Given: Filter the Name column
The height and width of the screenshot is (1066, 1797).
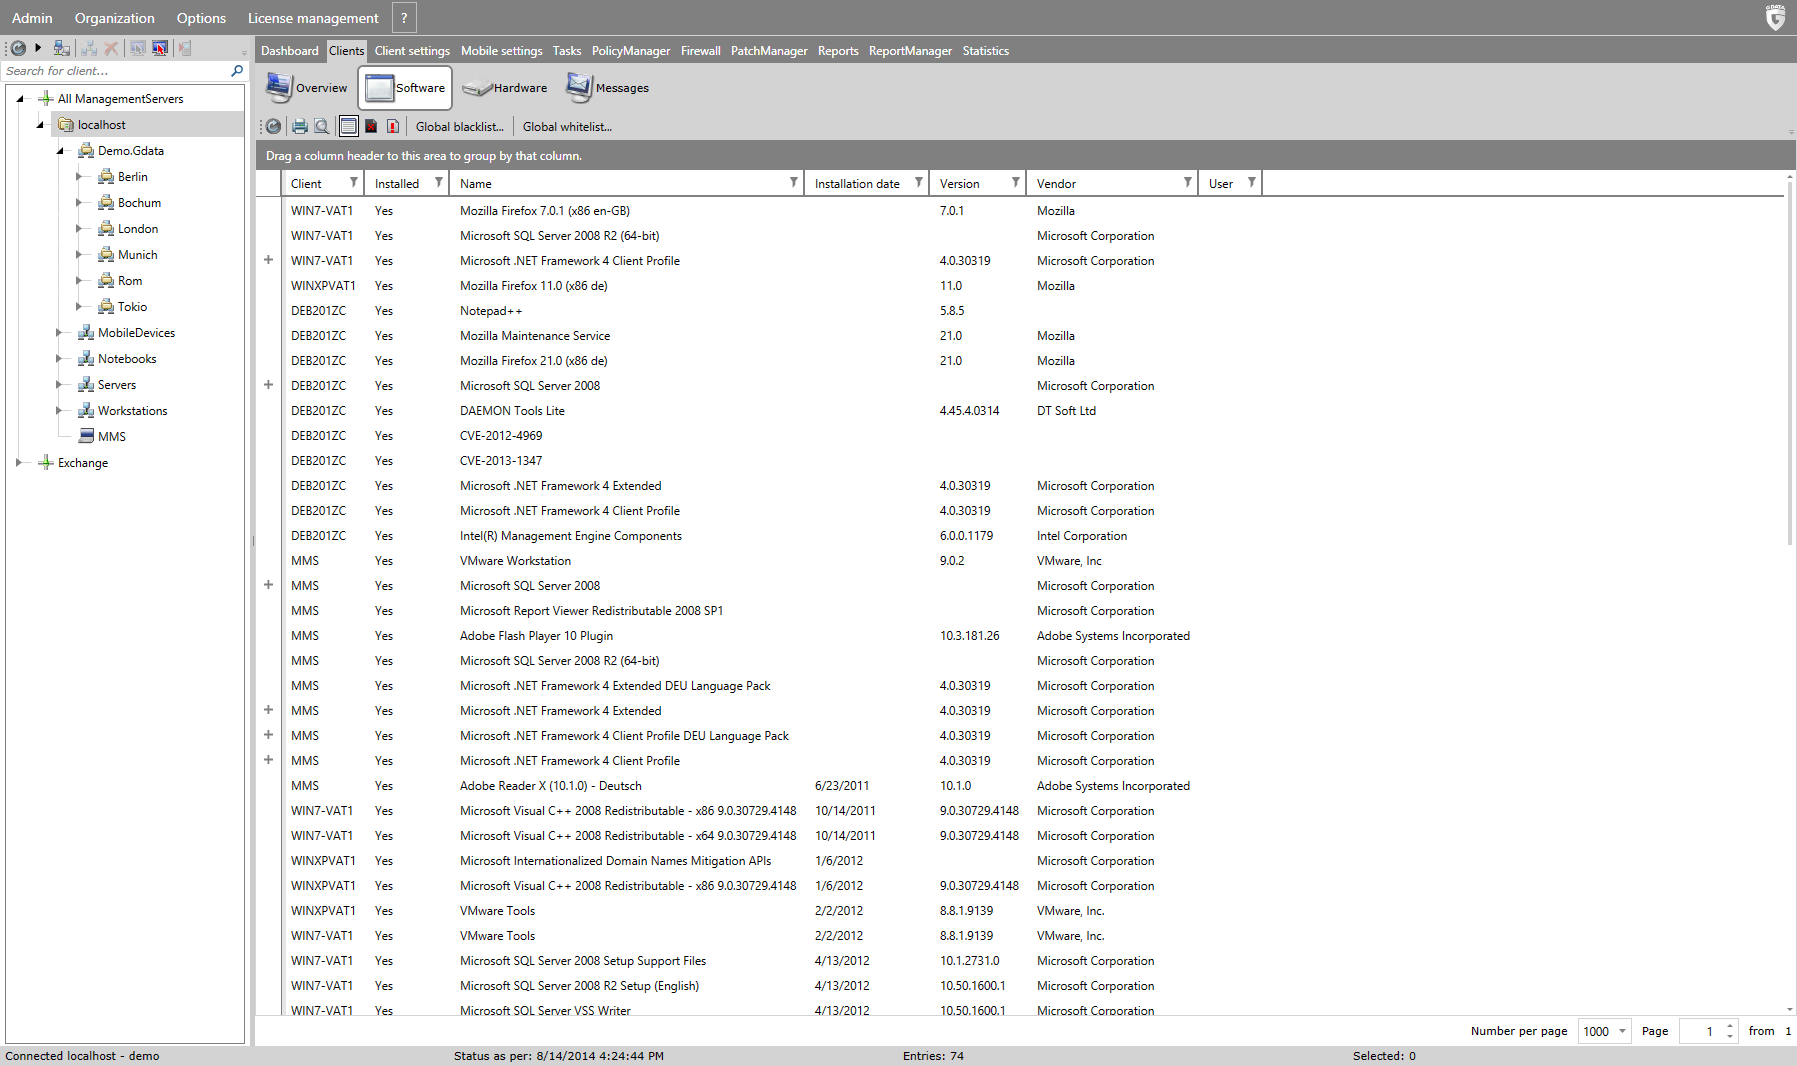Looking at the screenshot, I should (x=793, y=183).
